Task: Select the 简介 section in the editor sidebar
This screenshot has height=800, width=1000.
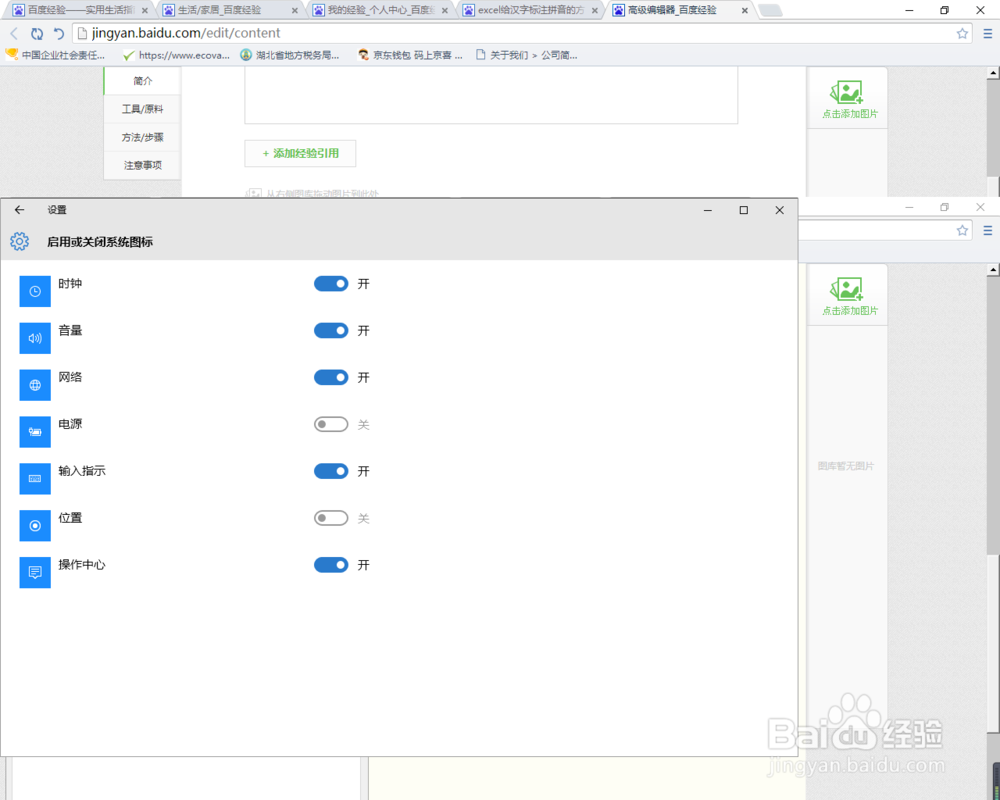Action: [142, 81]
